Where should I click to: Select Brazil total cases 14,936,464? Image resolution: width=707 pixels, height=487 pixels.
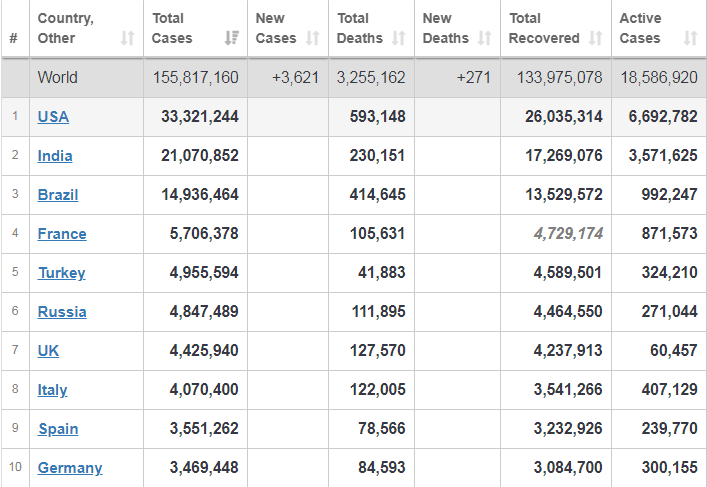coord(200,195)
